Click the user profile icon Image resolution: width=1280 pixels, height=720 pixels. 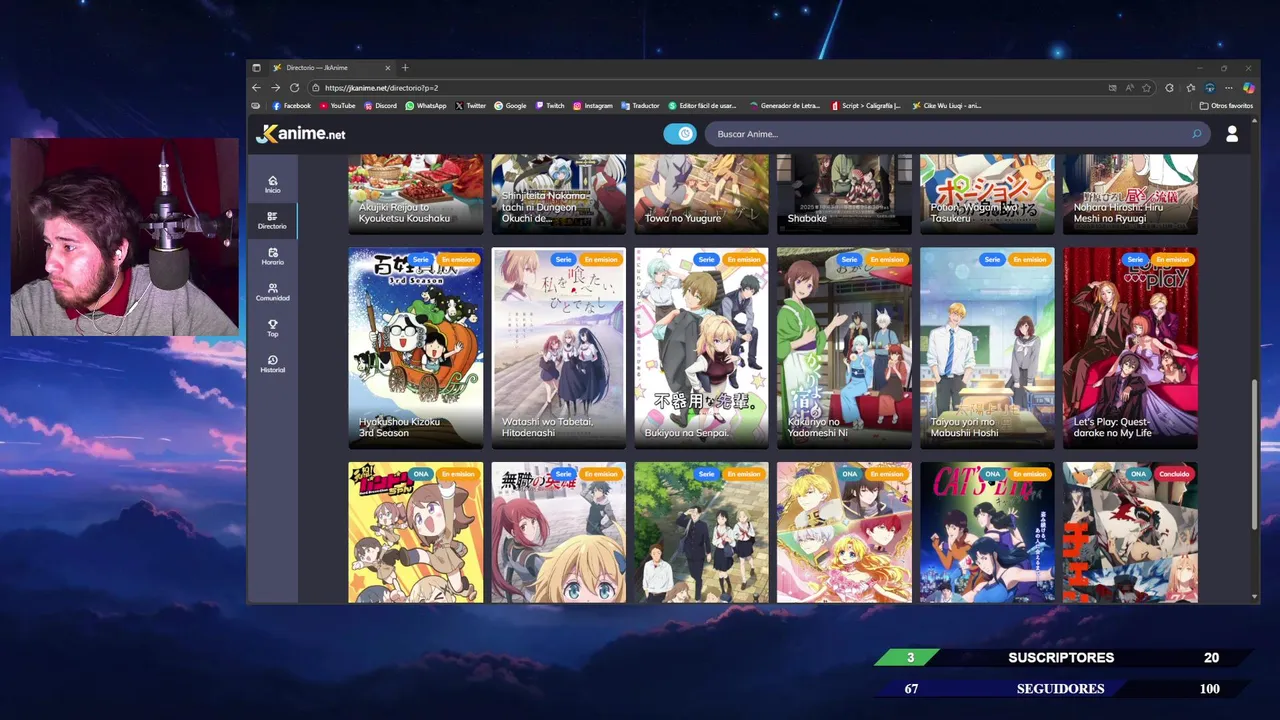tap(1232, 134)
